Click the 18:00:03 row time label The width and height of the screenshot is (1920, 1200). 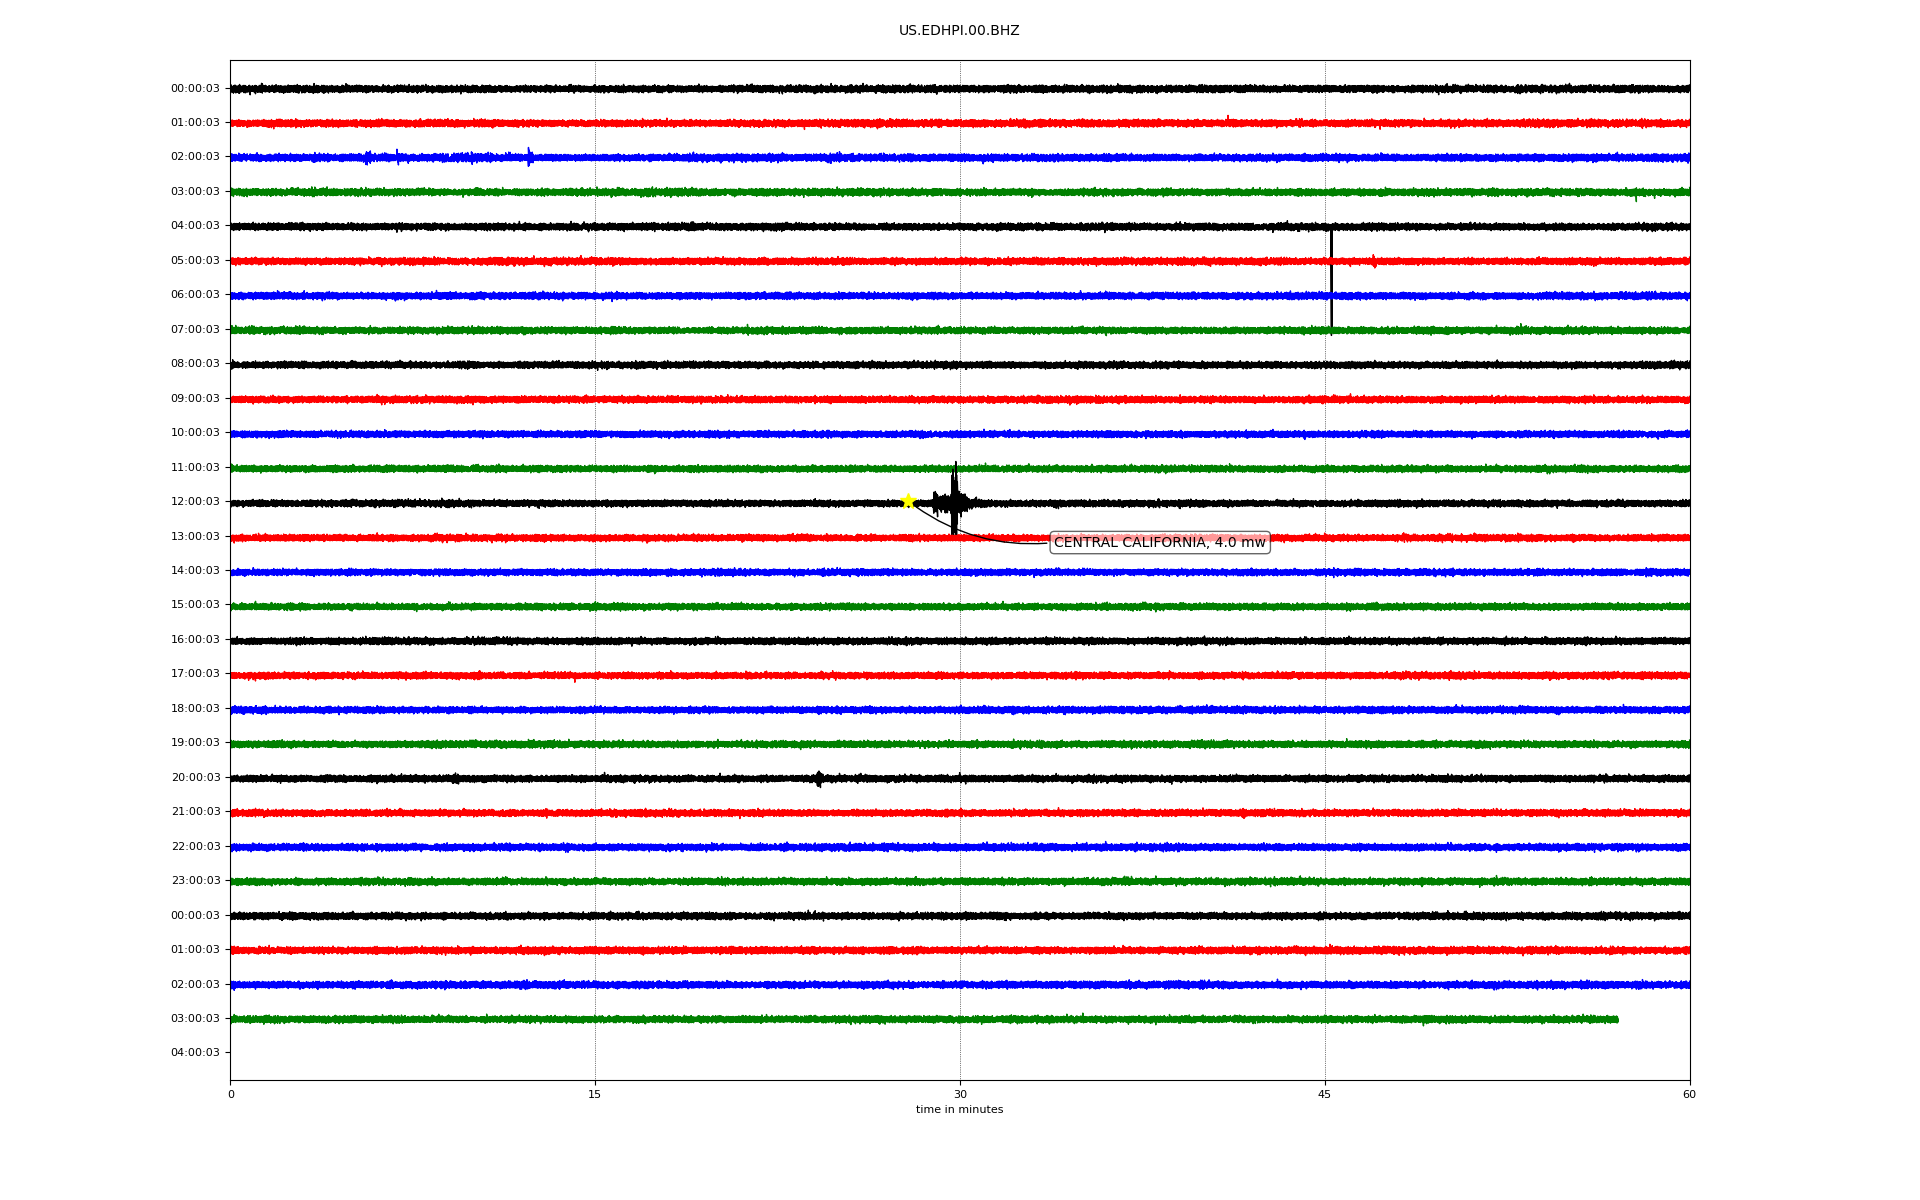click(x=195, y=708)
